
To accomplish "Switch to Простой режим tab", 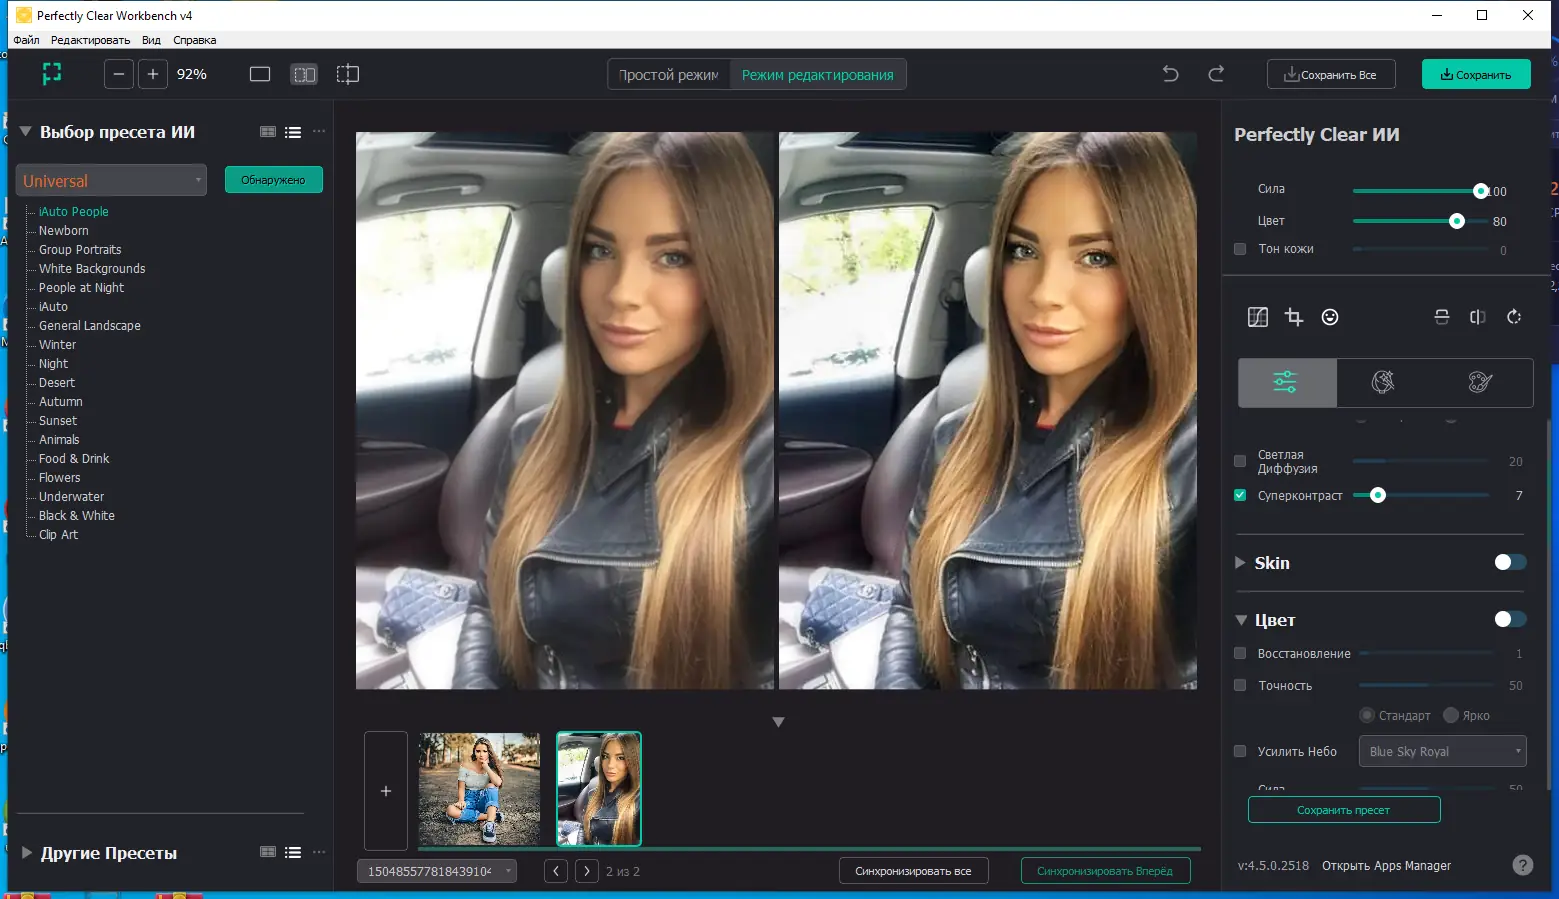I will tap(669, 75).
